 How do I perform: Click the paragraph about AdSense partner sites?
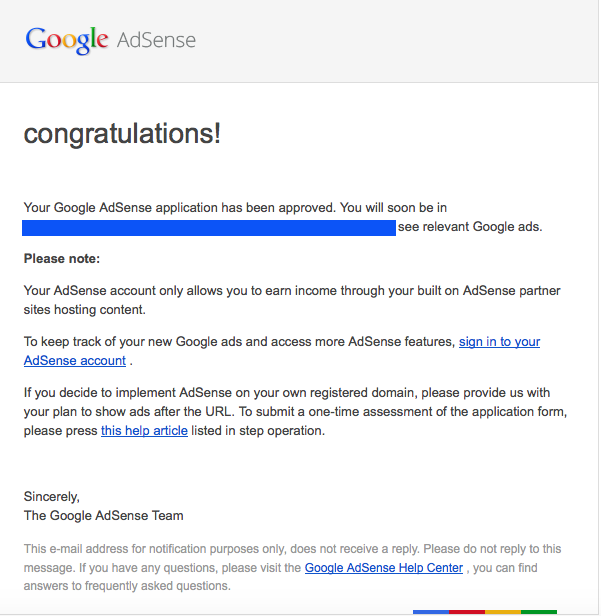(x=292, y=299)
